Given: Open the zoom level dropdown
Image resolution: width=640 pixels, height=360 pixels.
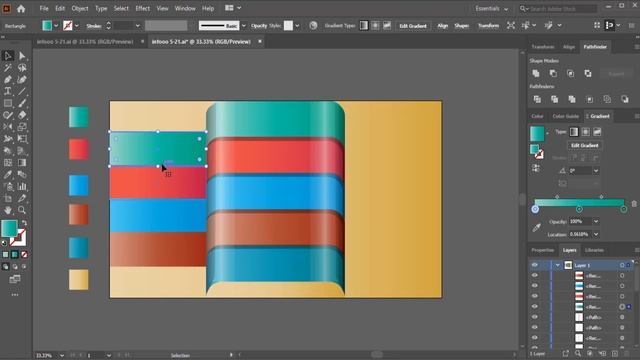Looking at the screenshot, I should tap(62, 356).
